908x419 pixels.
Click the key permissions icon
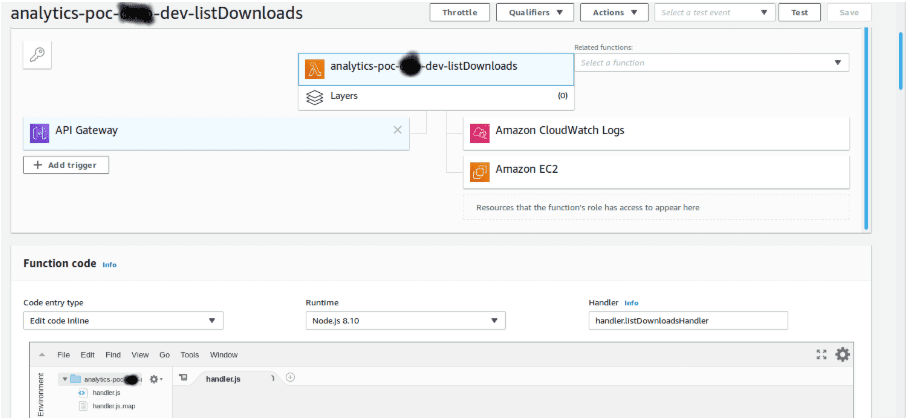click(37, 55)
